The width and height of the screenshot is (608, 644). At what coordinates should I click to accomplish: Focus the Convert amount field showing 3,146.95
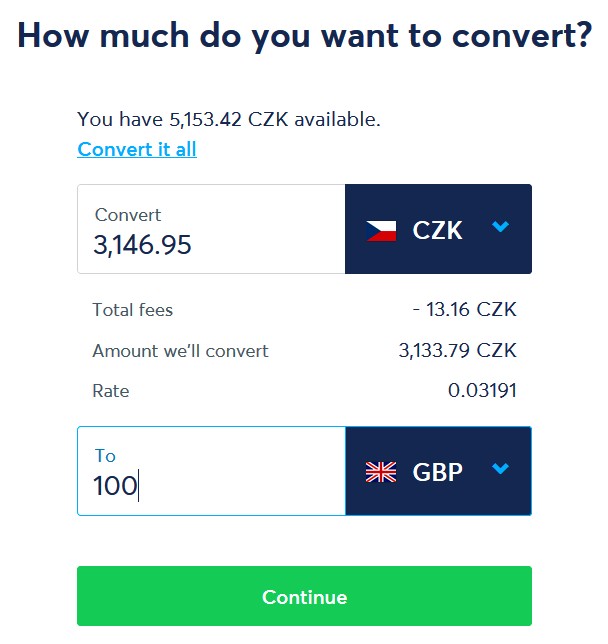(x=211, y=229)
